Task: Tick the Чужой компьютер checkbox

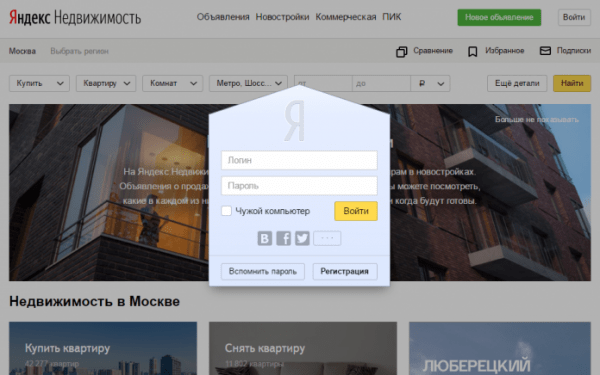Action: click(226, 211)
